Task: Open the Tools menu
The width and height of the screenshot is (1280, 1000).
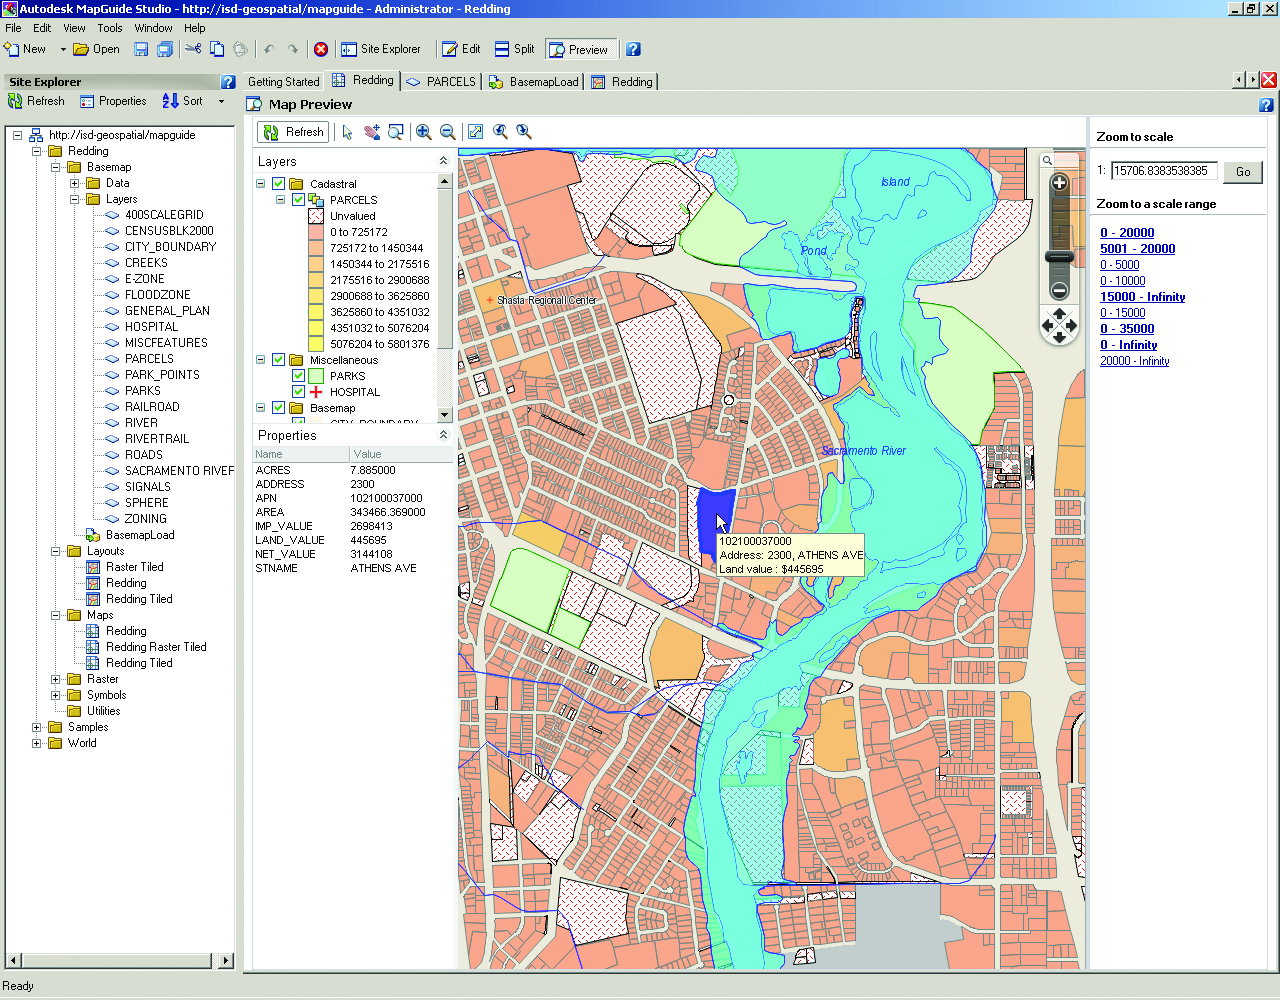Action: (x=110, y=28)
